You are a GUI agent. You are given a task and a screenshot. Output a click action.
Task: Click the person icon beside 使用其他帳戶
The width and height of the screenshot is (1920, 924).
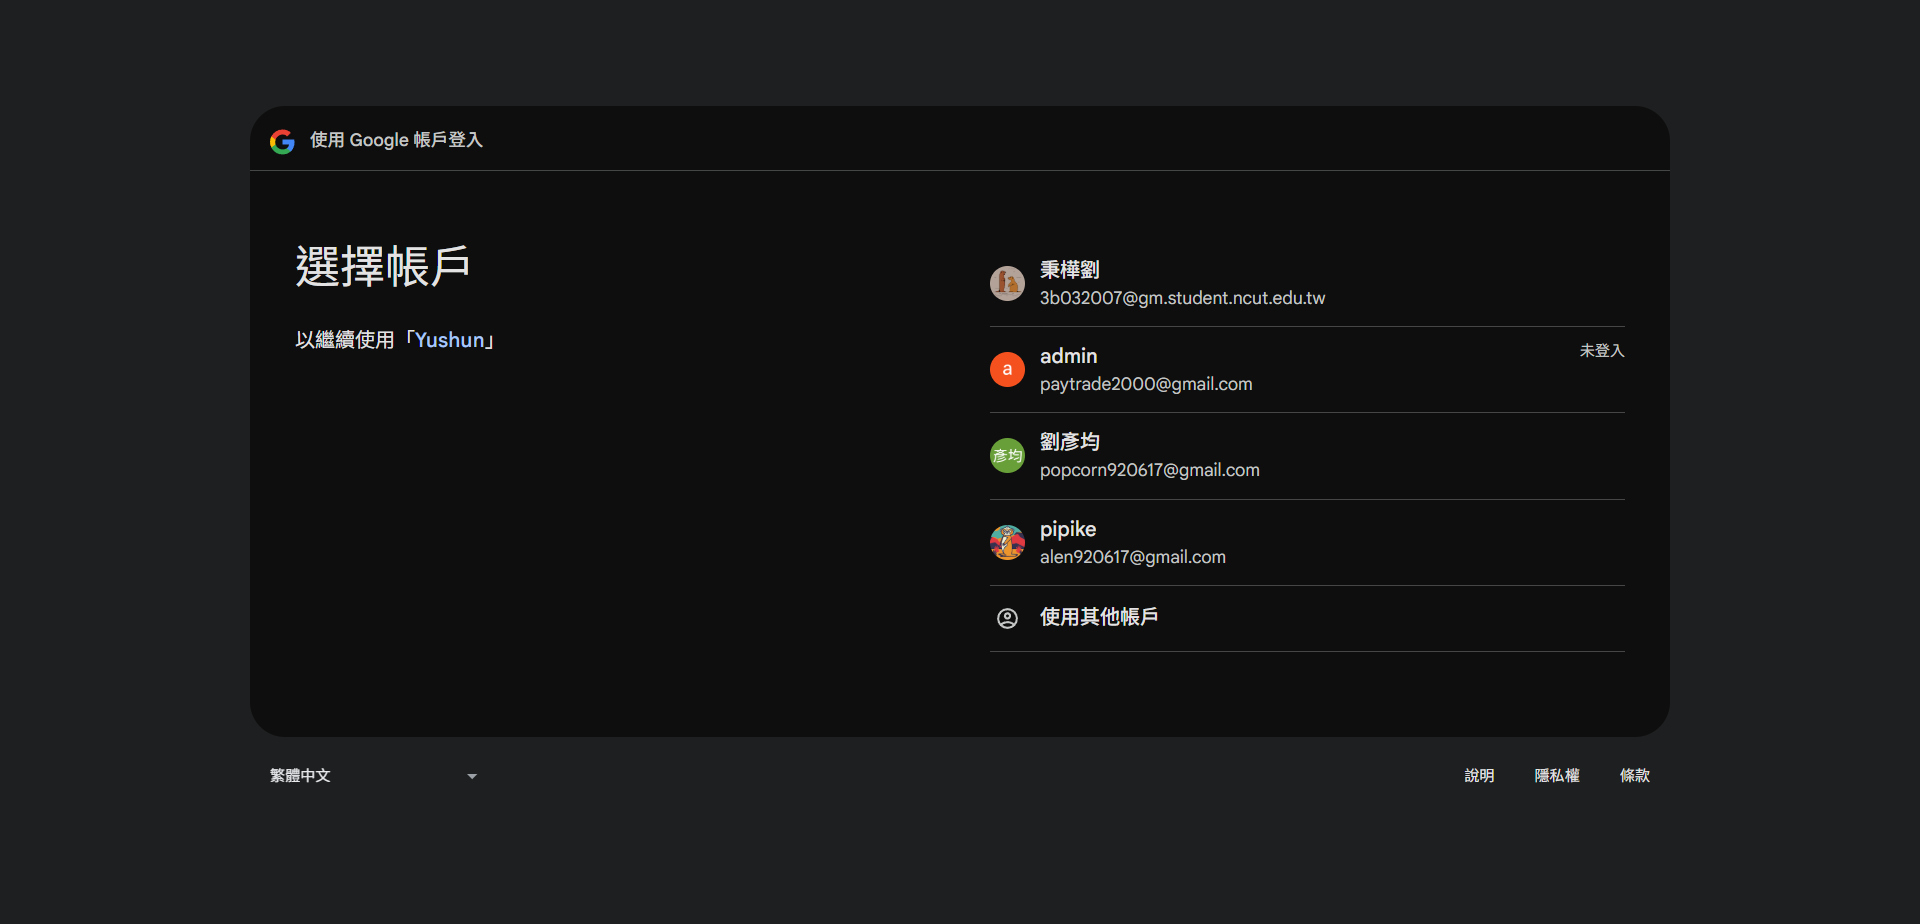coord(1007,618)
